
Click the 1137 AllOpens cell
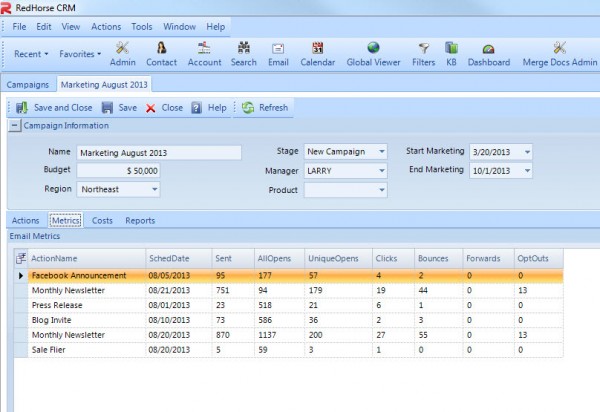pos(279,335)
